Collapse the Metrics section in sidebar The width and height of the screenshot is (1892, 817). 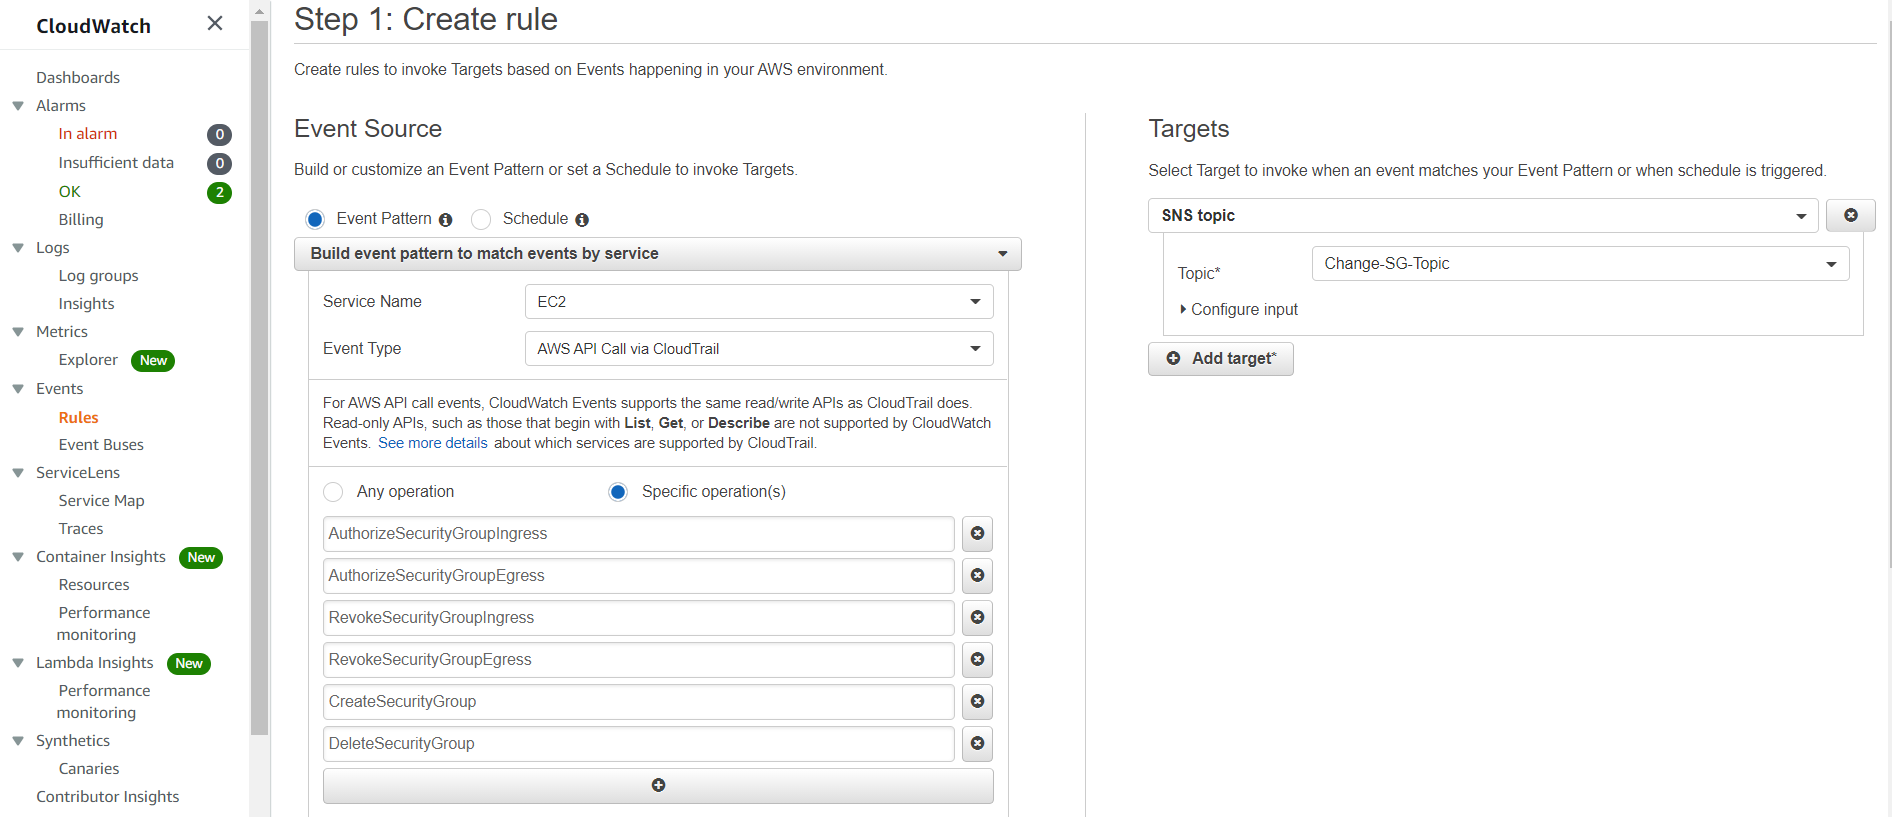click(x=18, y=332)
